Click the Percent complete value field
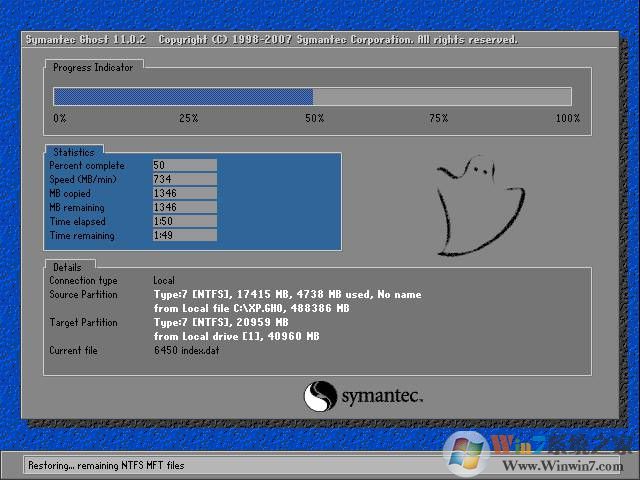Viewport: 640px width, 480px height. (x=184, y=165)
